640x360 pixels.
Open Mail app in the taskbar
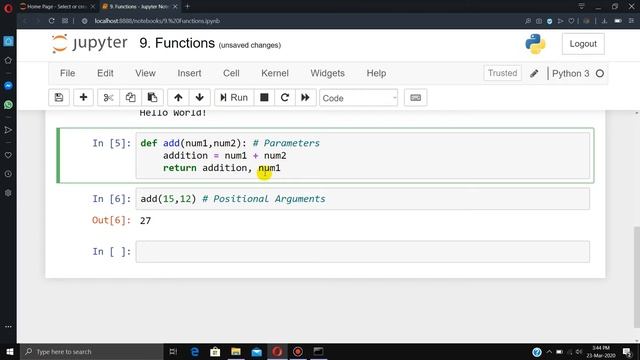coord(256,351)
